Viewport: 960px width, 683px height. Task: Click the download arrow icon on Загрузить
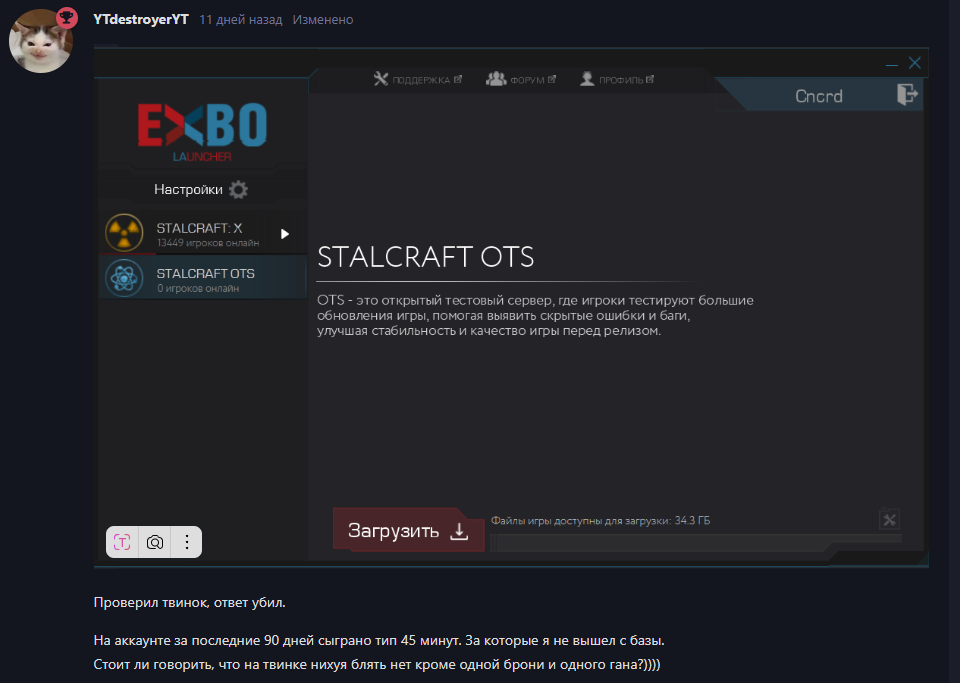point(459,531)
